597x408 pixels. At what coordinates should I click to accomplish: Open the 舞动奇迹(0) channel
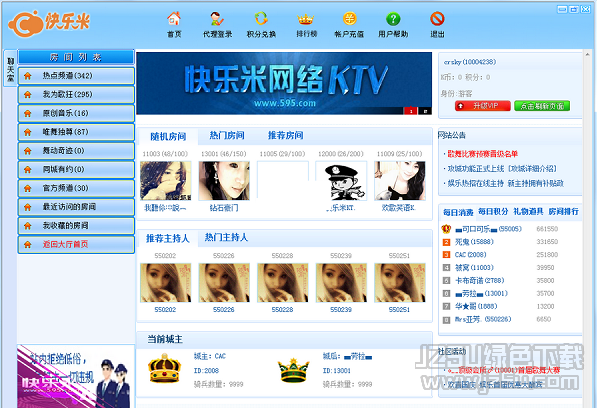[76, 151]
